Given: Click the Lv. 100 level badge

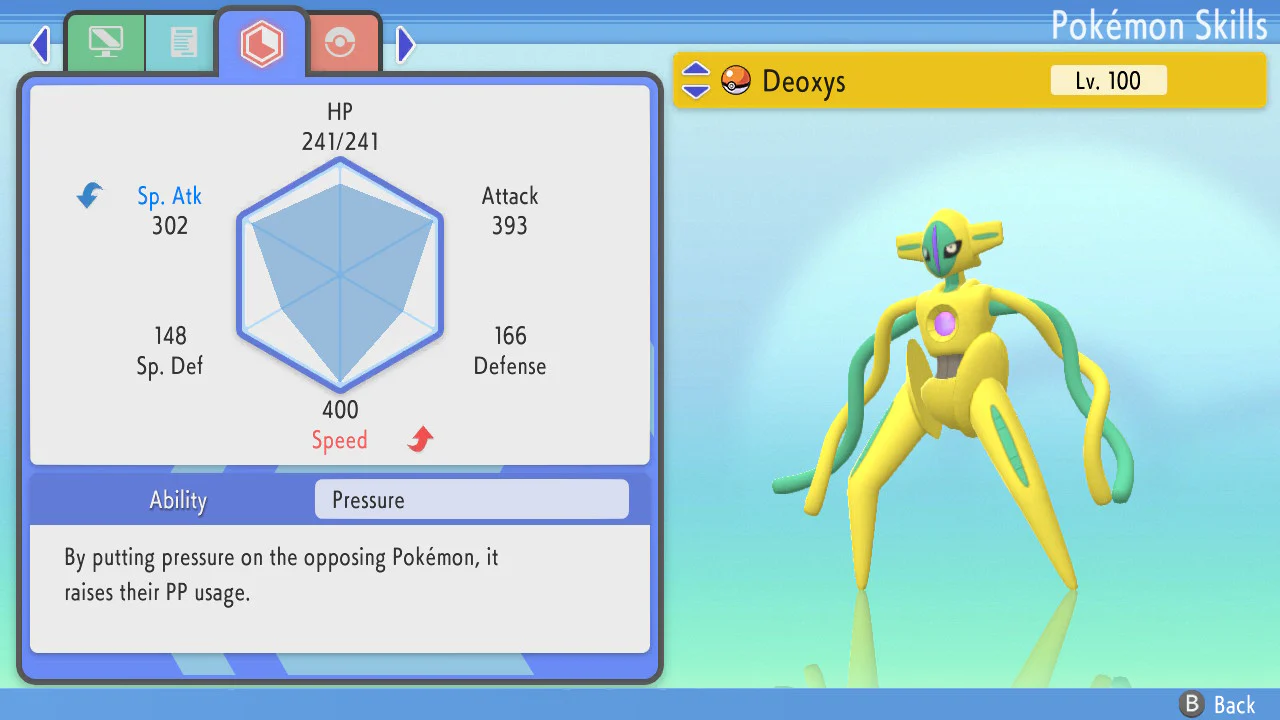Looking at the screenshot, I should pyautogui.click(x=1108, y=80).
